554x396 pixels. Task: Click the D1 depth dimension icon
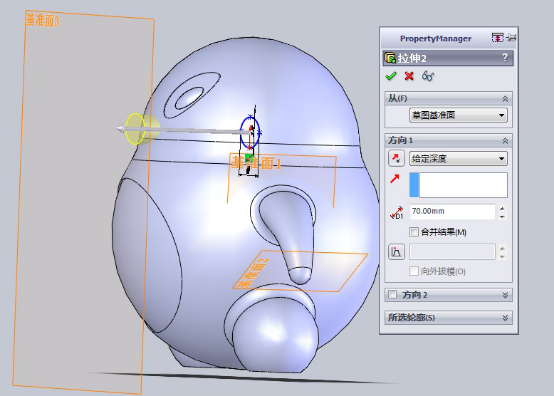[x=396, y=212]
